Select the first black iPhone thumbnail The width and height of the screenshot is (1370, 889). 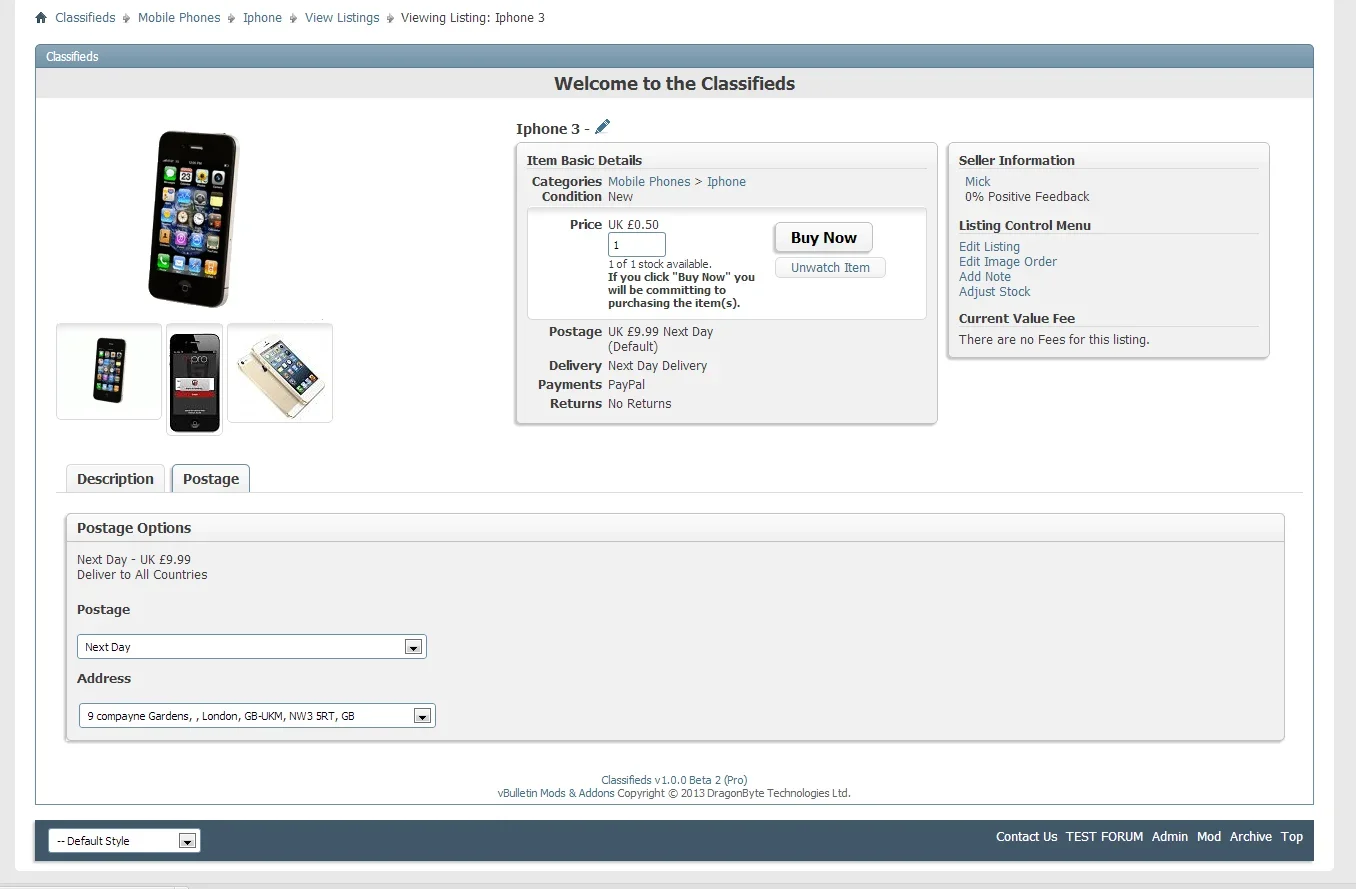tap(109, 371)
